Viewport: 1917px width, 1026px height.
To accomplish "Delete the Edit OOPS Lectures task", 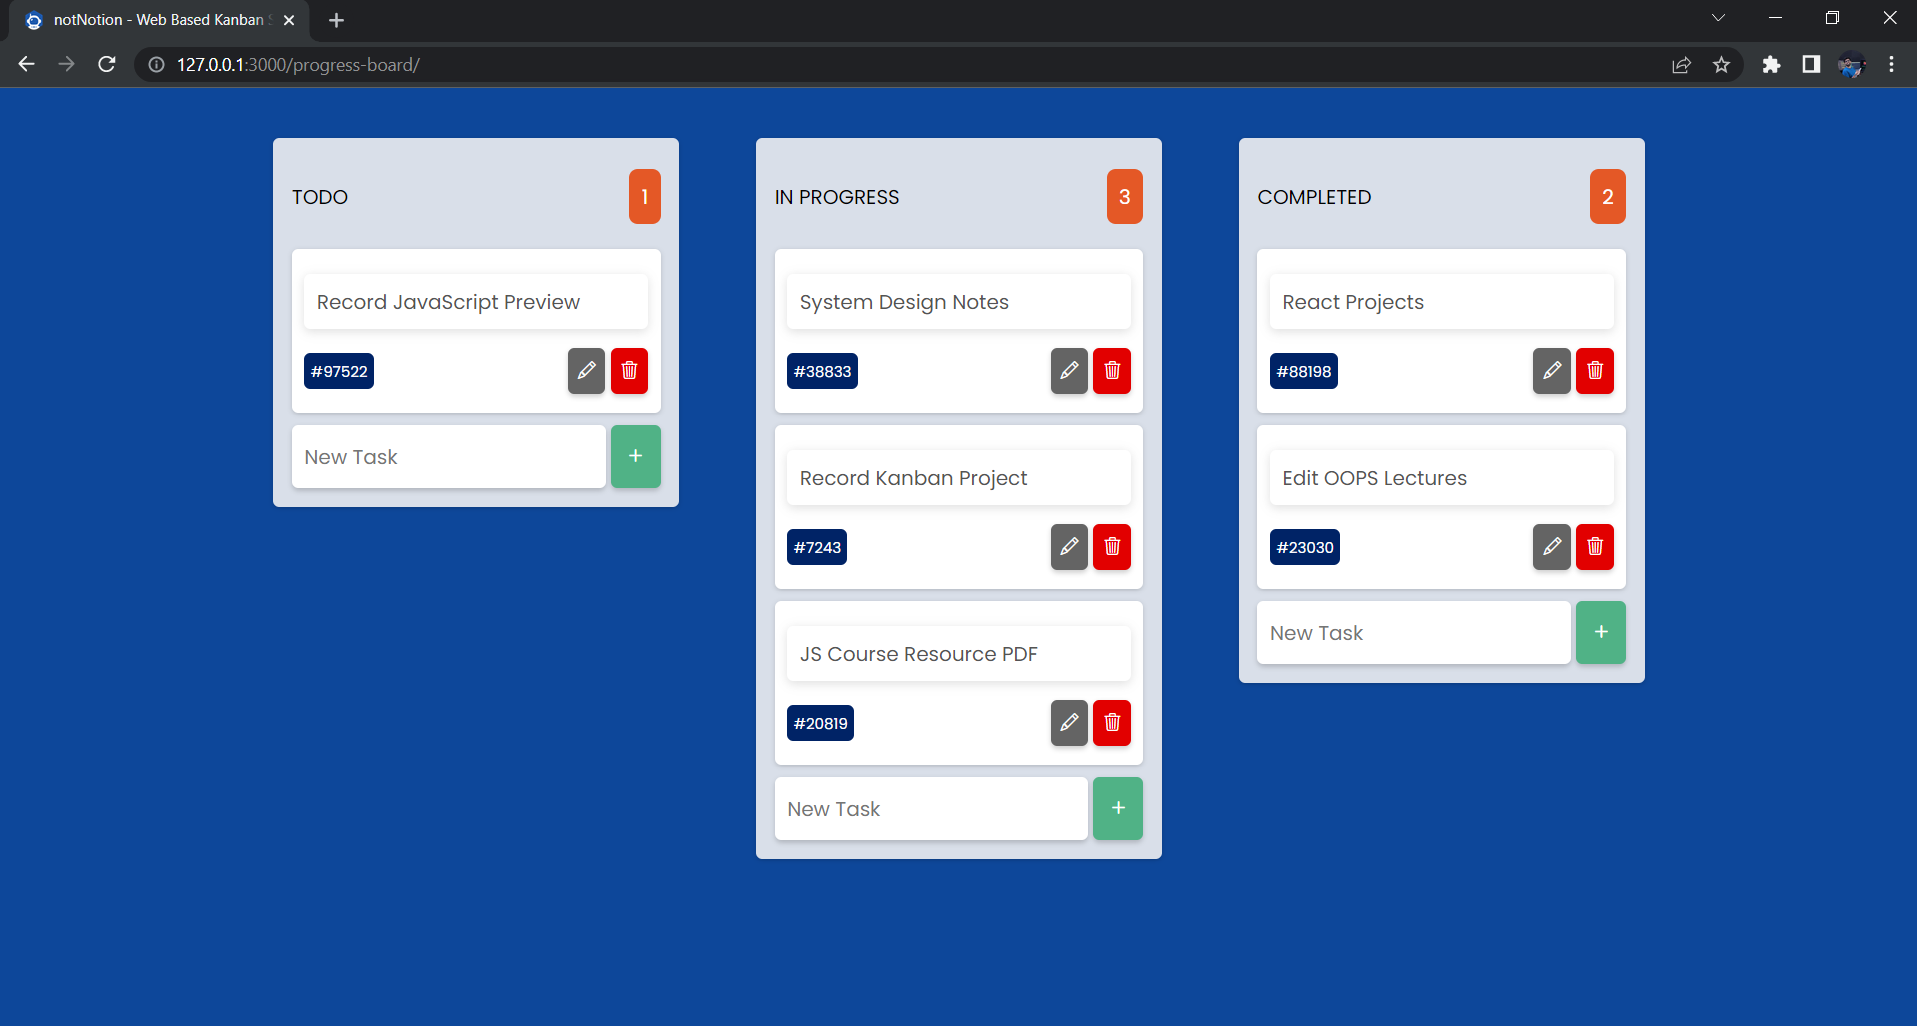I will [x=1594, y=547].
